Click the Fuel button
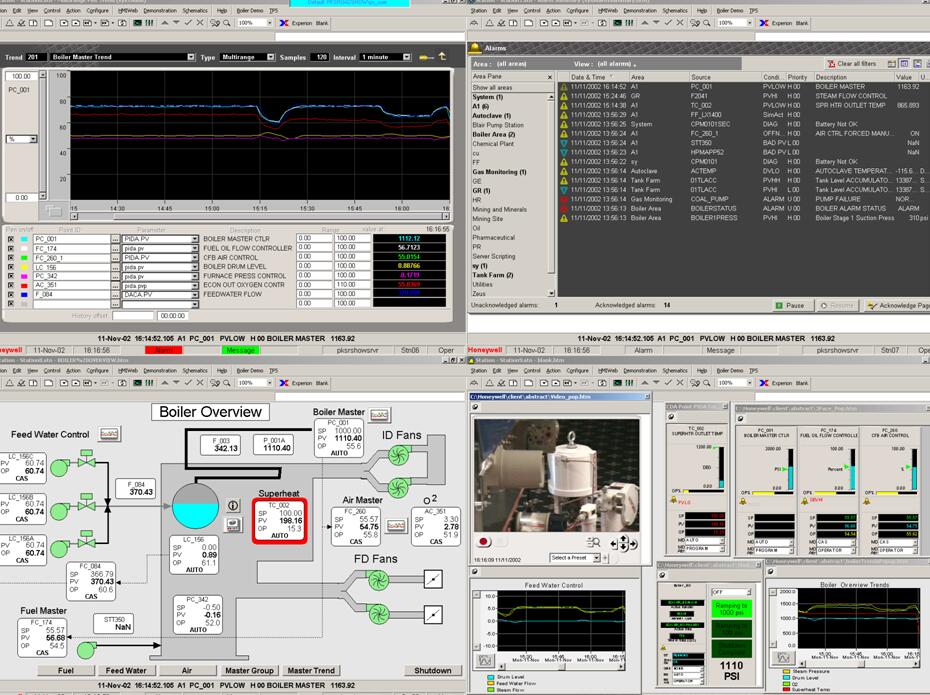Viewport: 930px width, 695px height. point(66,670)
